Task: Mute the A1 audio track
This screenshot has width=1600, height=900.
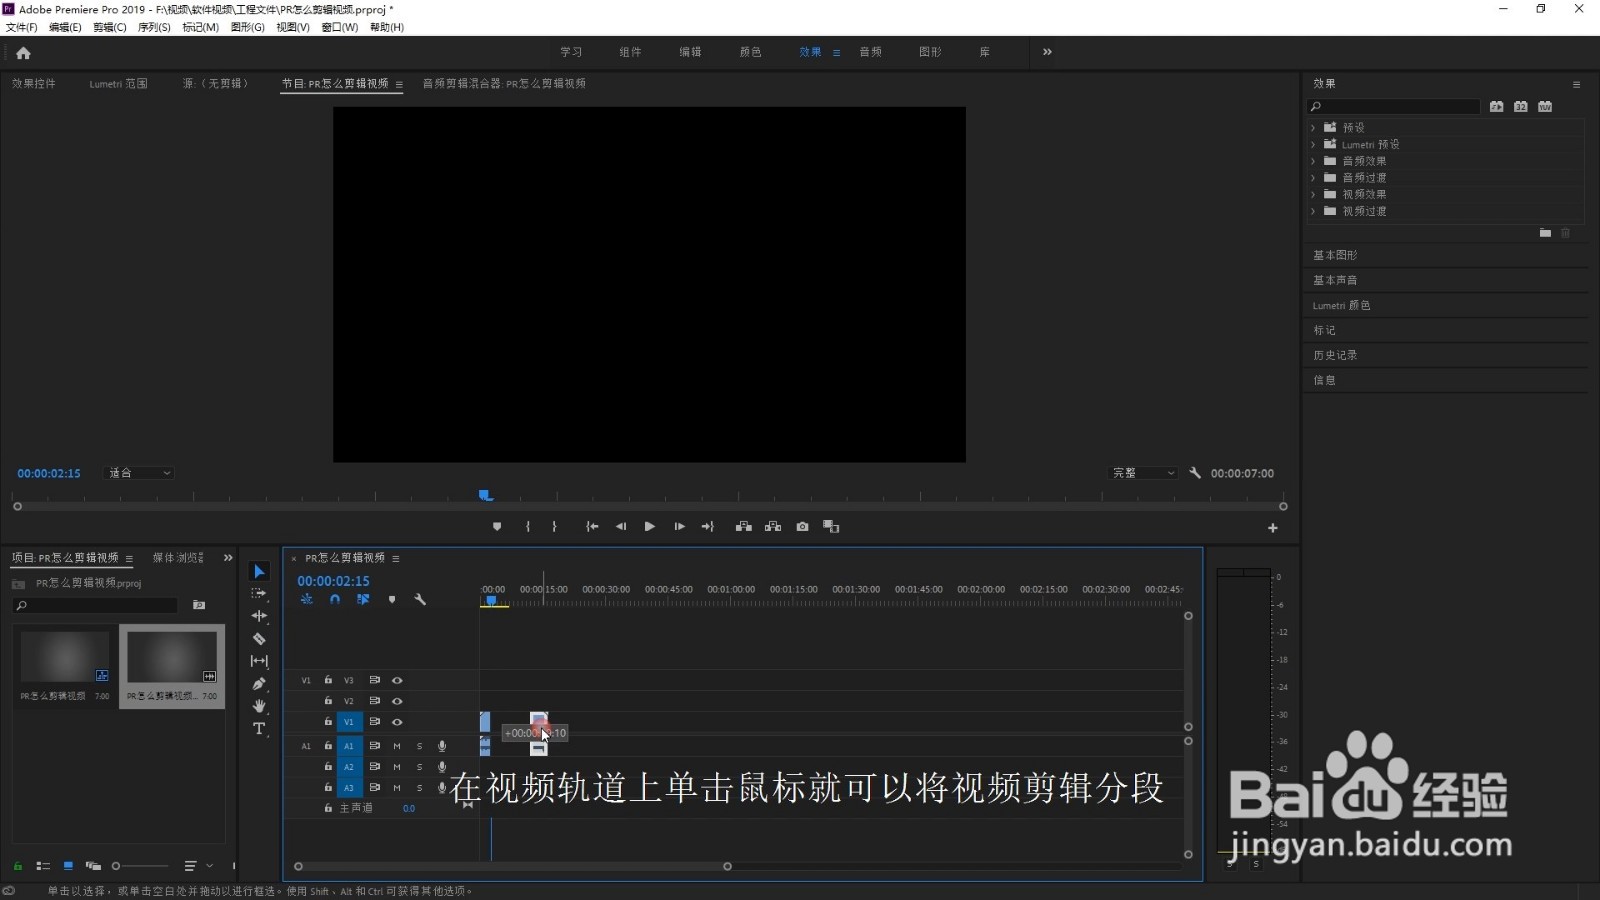Action: (396, 746)
